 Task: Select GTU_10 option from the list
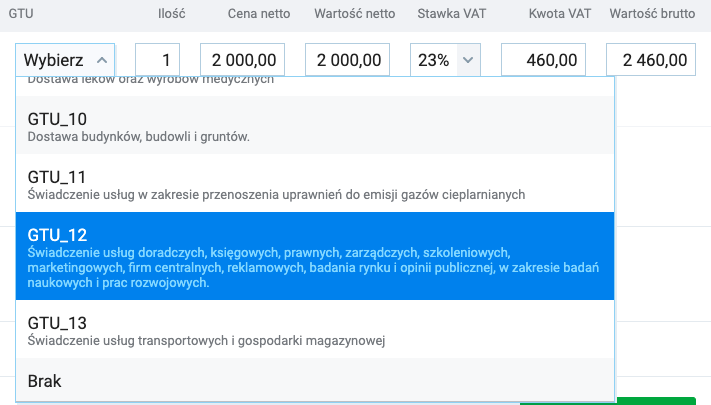point(315,126)
